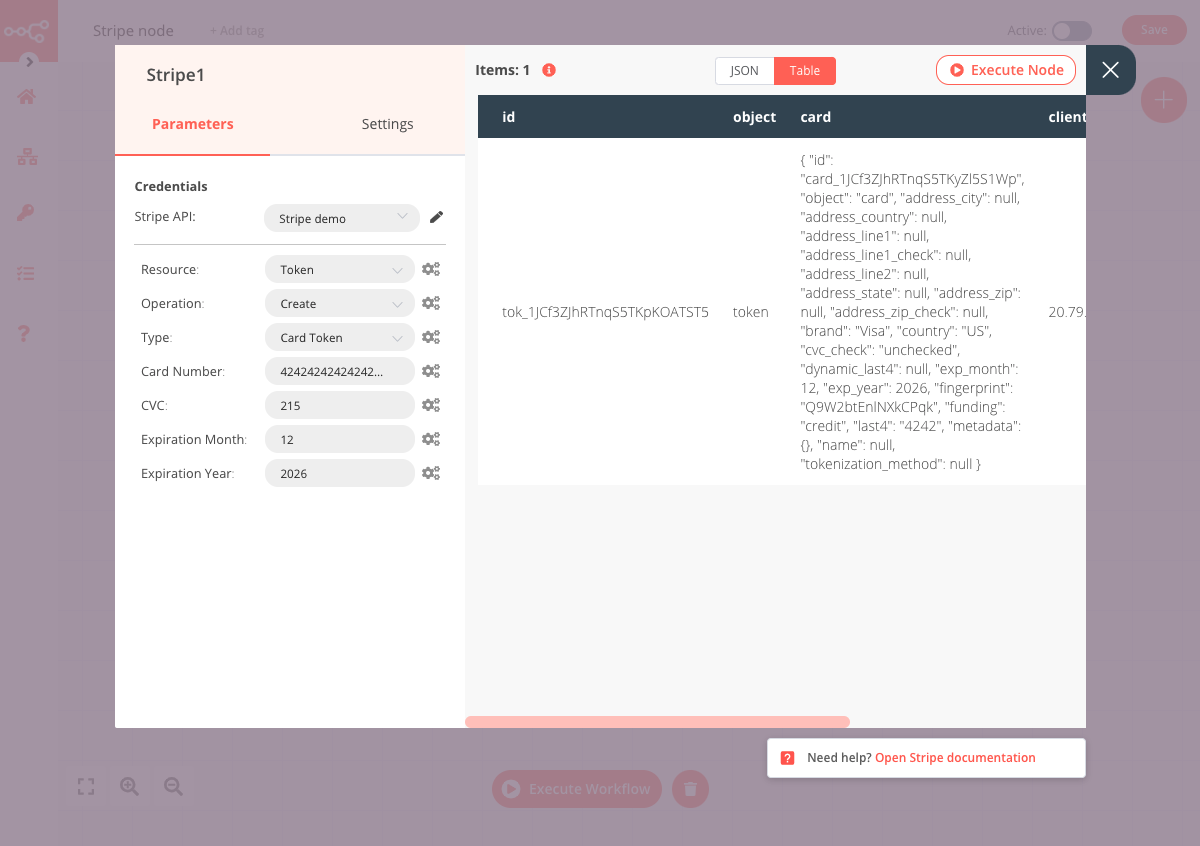
Task: Click the horizontal scrollbar under the output table
Action: coord(657,722)
